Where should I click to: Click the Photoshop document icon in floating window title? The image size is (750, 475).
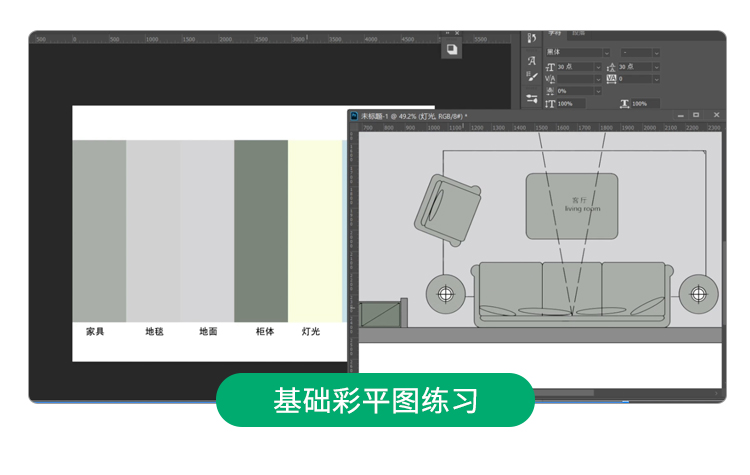click(354, 116)
